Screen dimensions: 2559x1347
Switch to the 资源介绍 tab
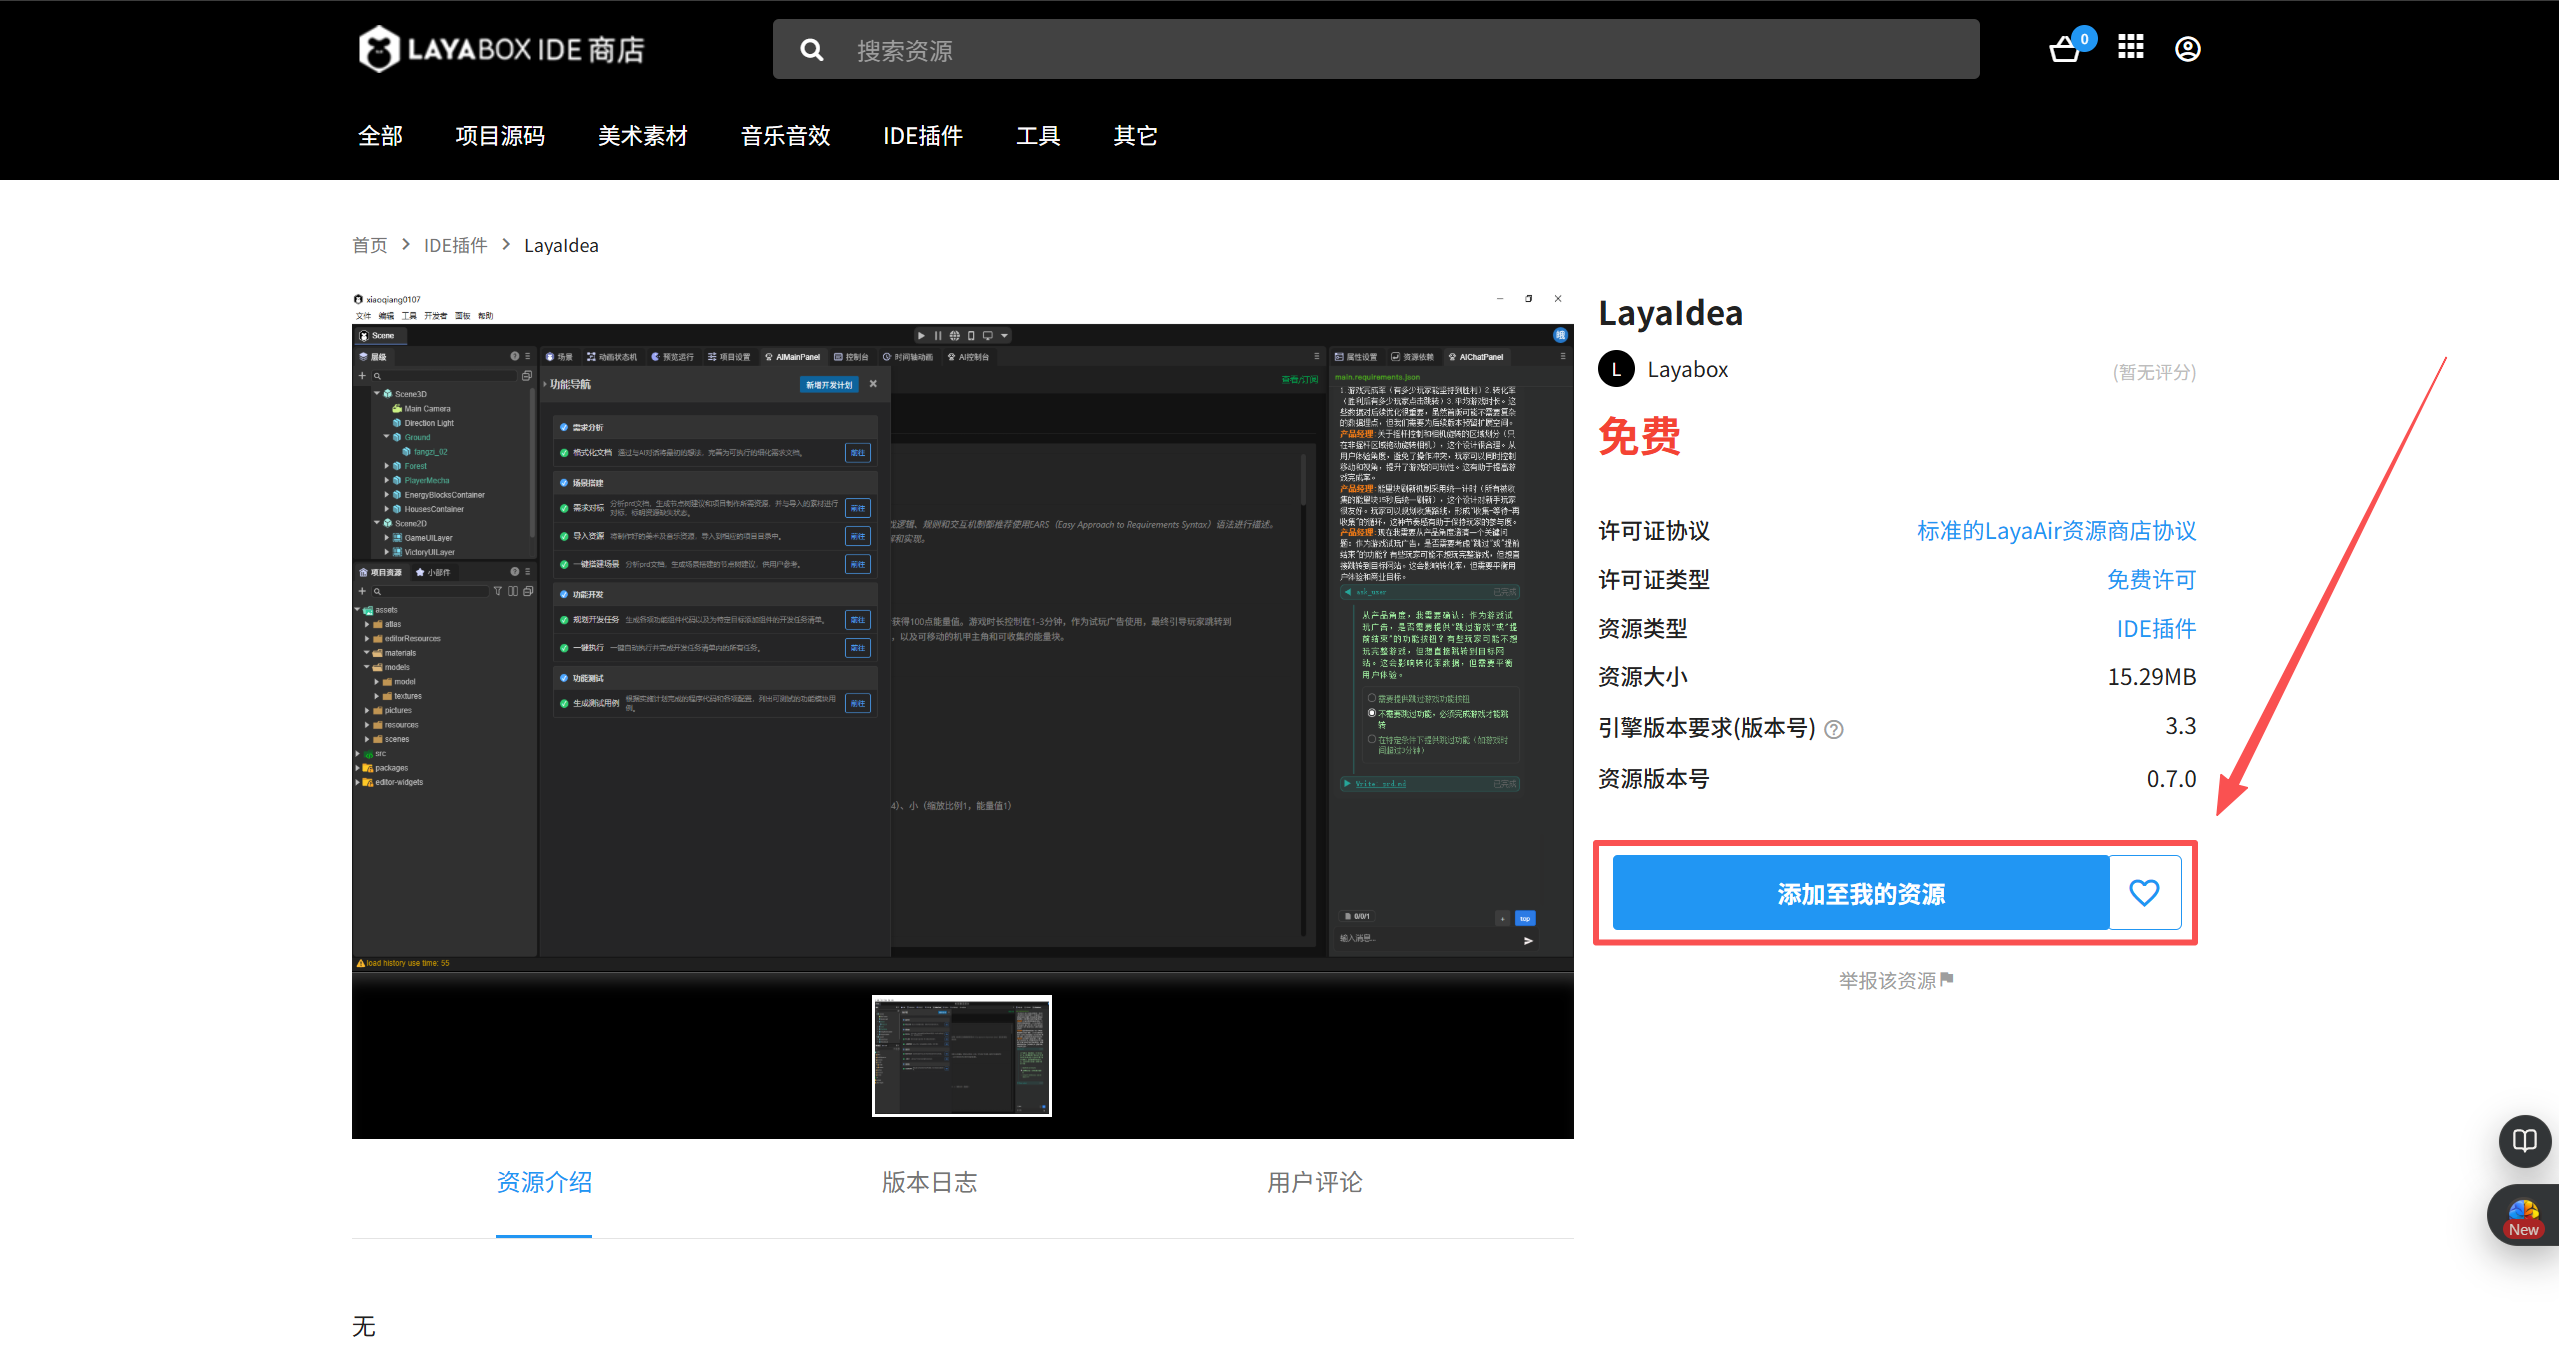[544, 1183]
